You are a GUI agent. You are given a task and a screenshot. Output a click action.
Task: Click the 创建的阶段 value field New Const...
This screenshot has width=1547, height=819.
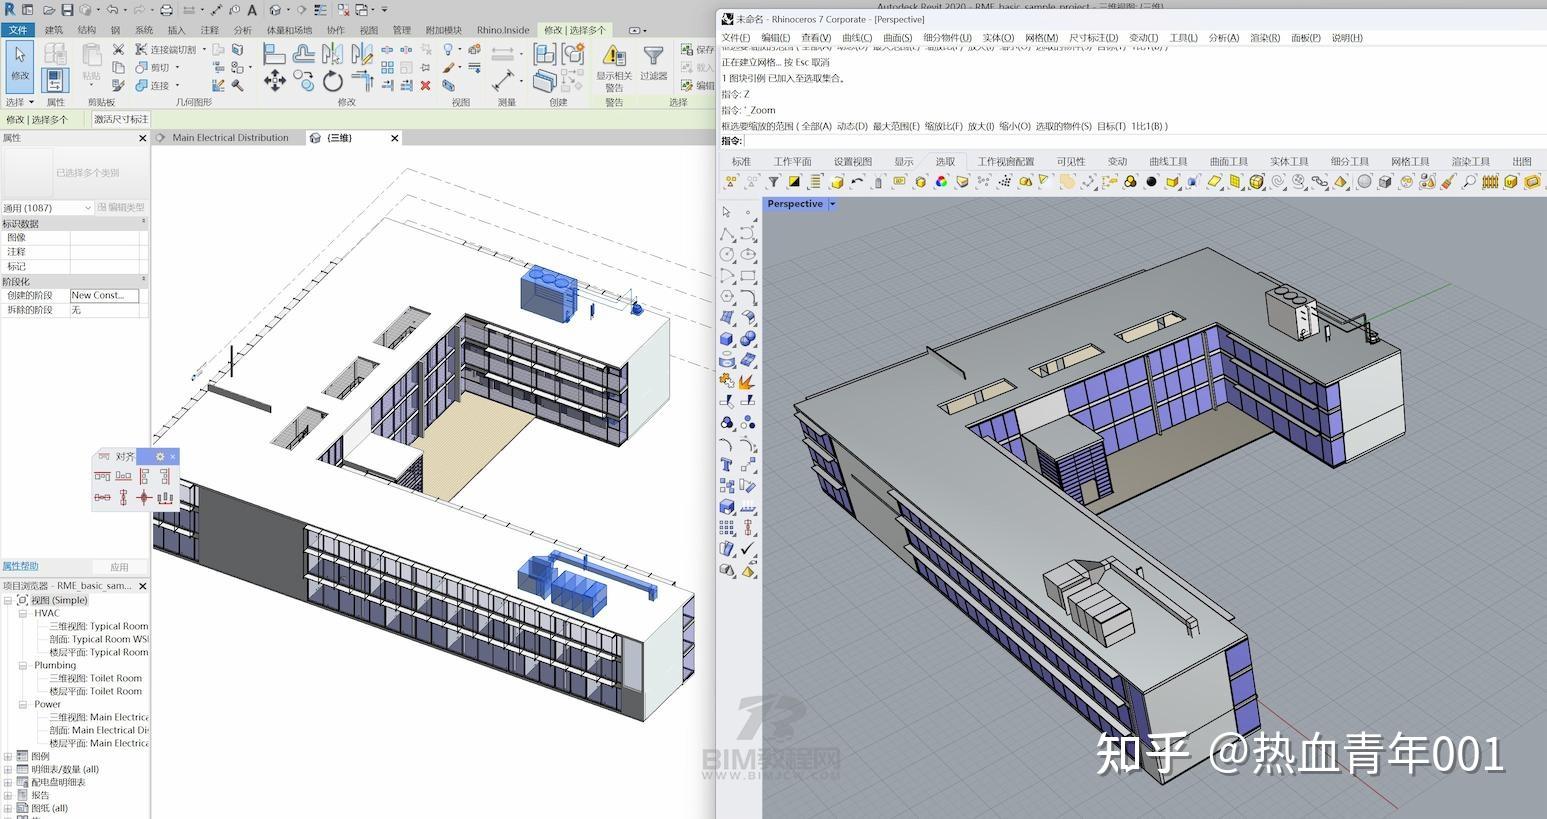click(104, 295)
